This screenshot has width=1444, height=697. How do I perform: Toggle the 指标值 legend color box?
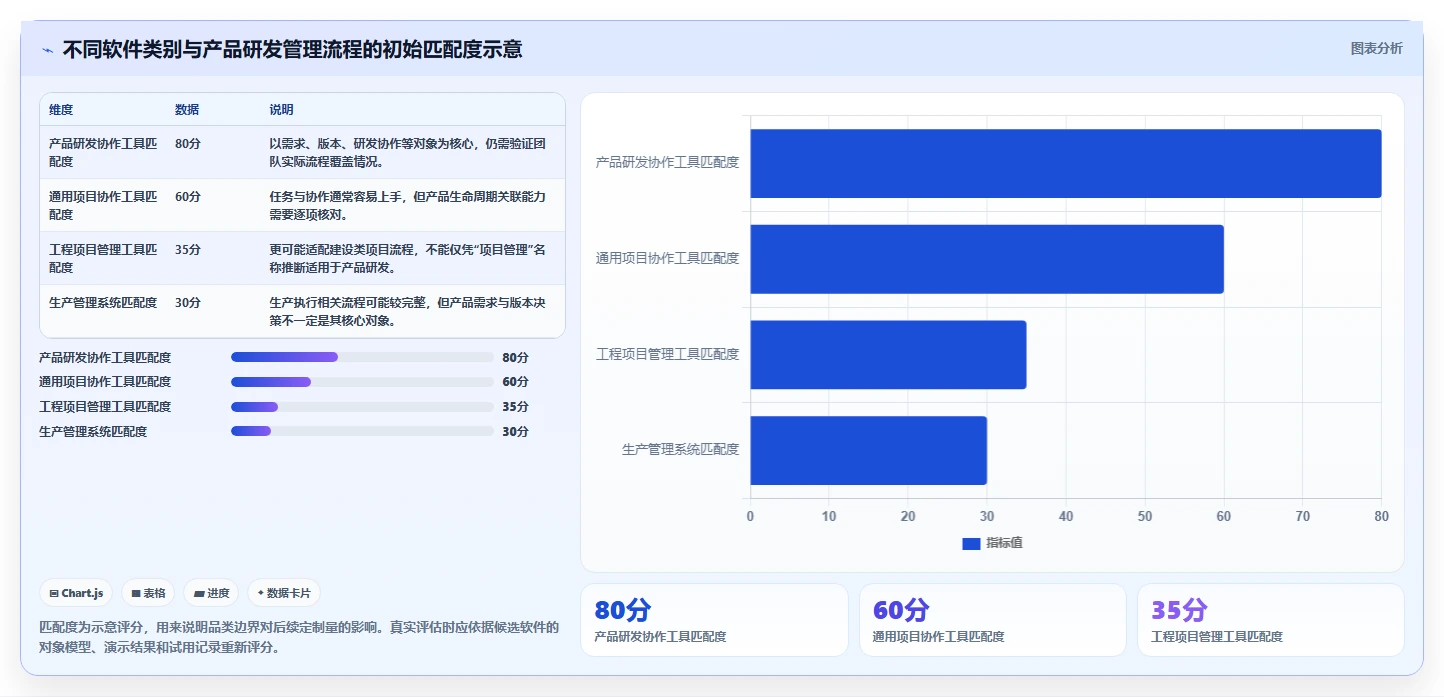tap(971, 543)
